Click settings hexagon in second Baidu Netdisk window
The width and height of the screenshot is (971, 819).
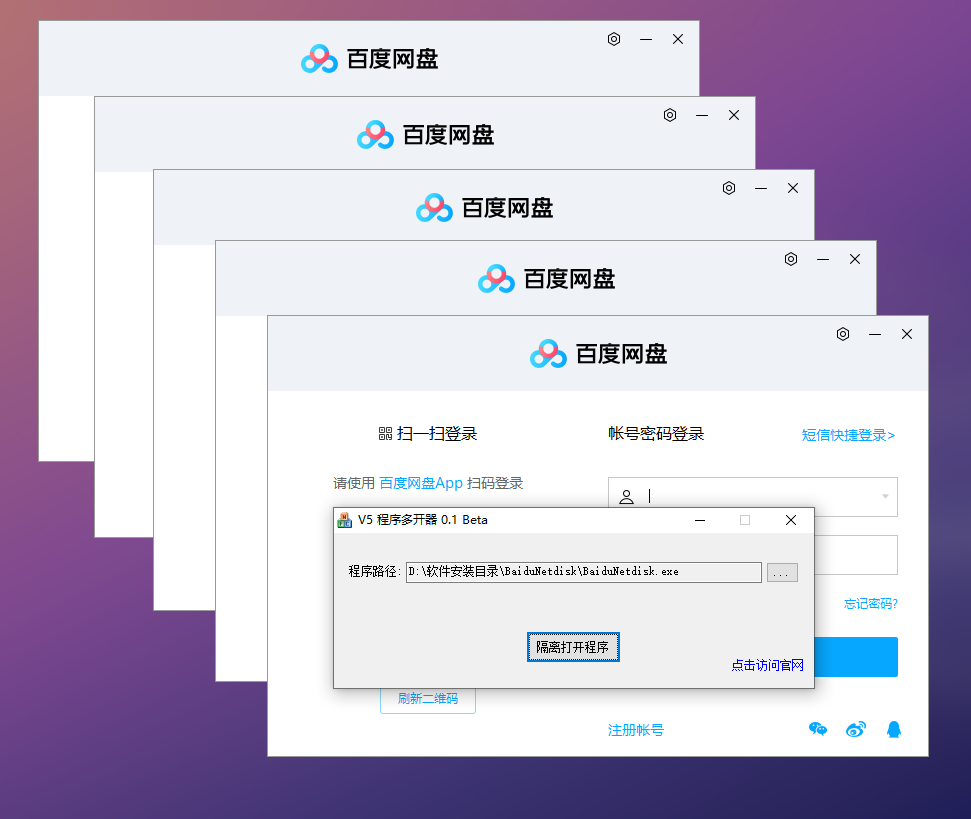(x=670, y=115)
